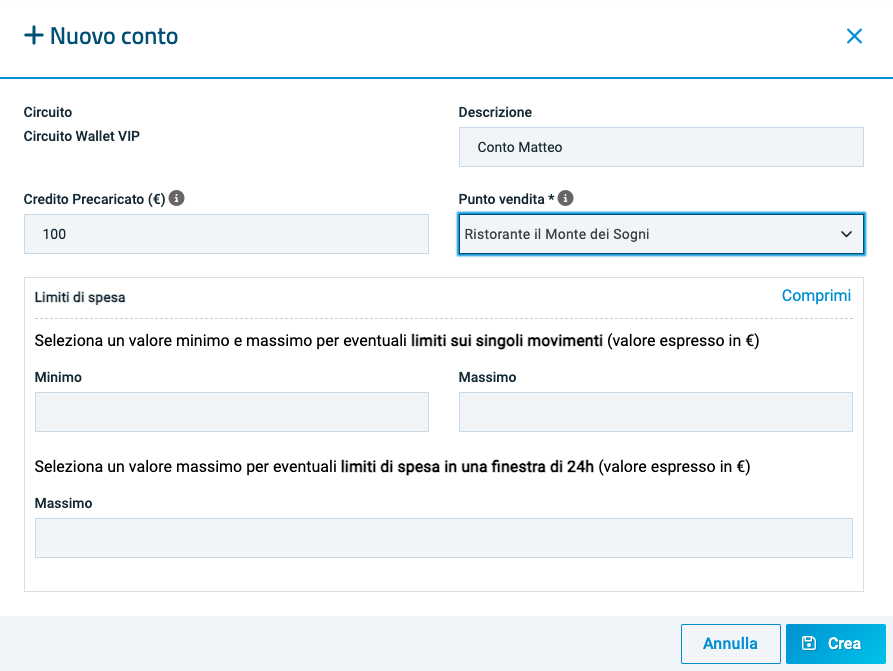Click the plus icon beside Nuovo conto

(34, 37)
